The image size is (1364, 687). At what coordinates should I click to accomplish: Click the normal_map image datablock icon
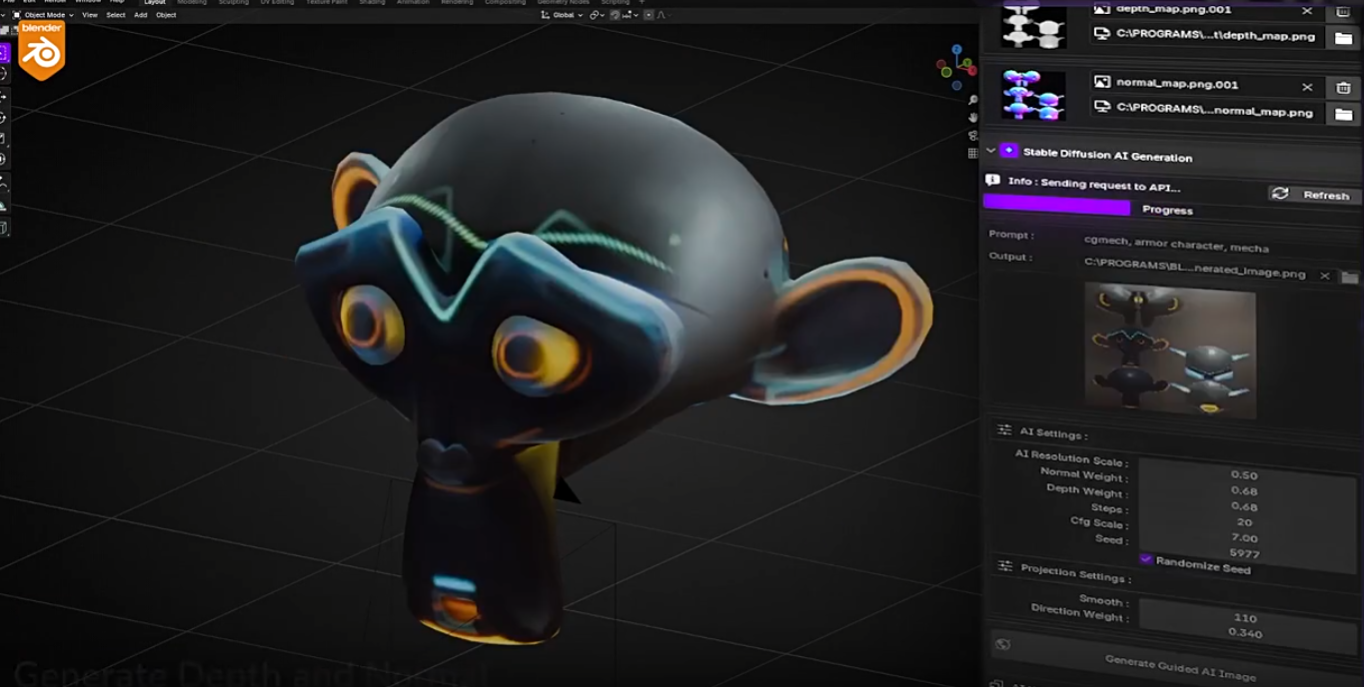tap(1102, 83)
